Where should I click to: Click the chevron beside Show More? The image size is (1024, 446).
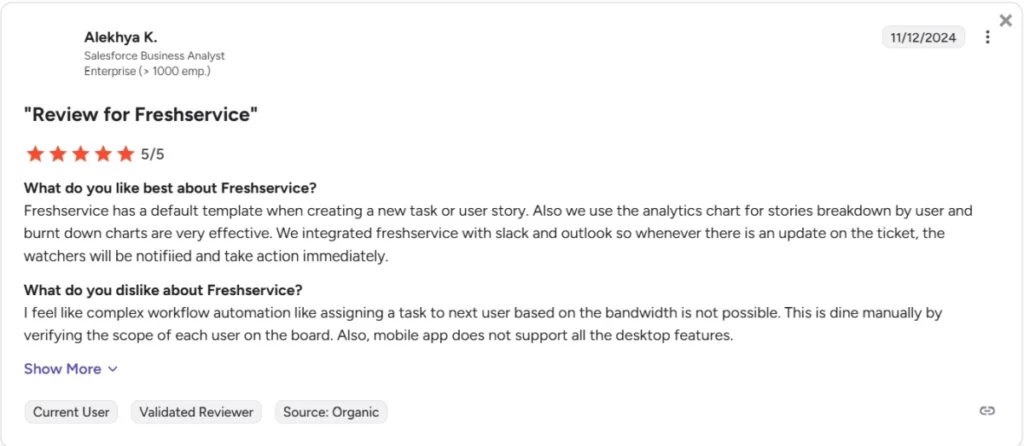pos(112,370)
